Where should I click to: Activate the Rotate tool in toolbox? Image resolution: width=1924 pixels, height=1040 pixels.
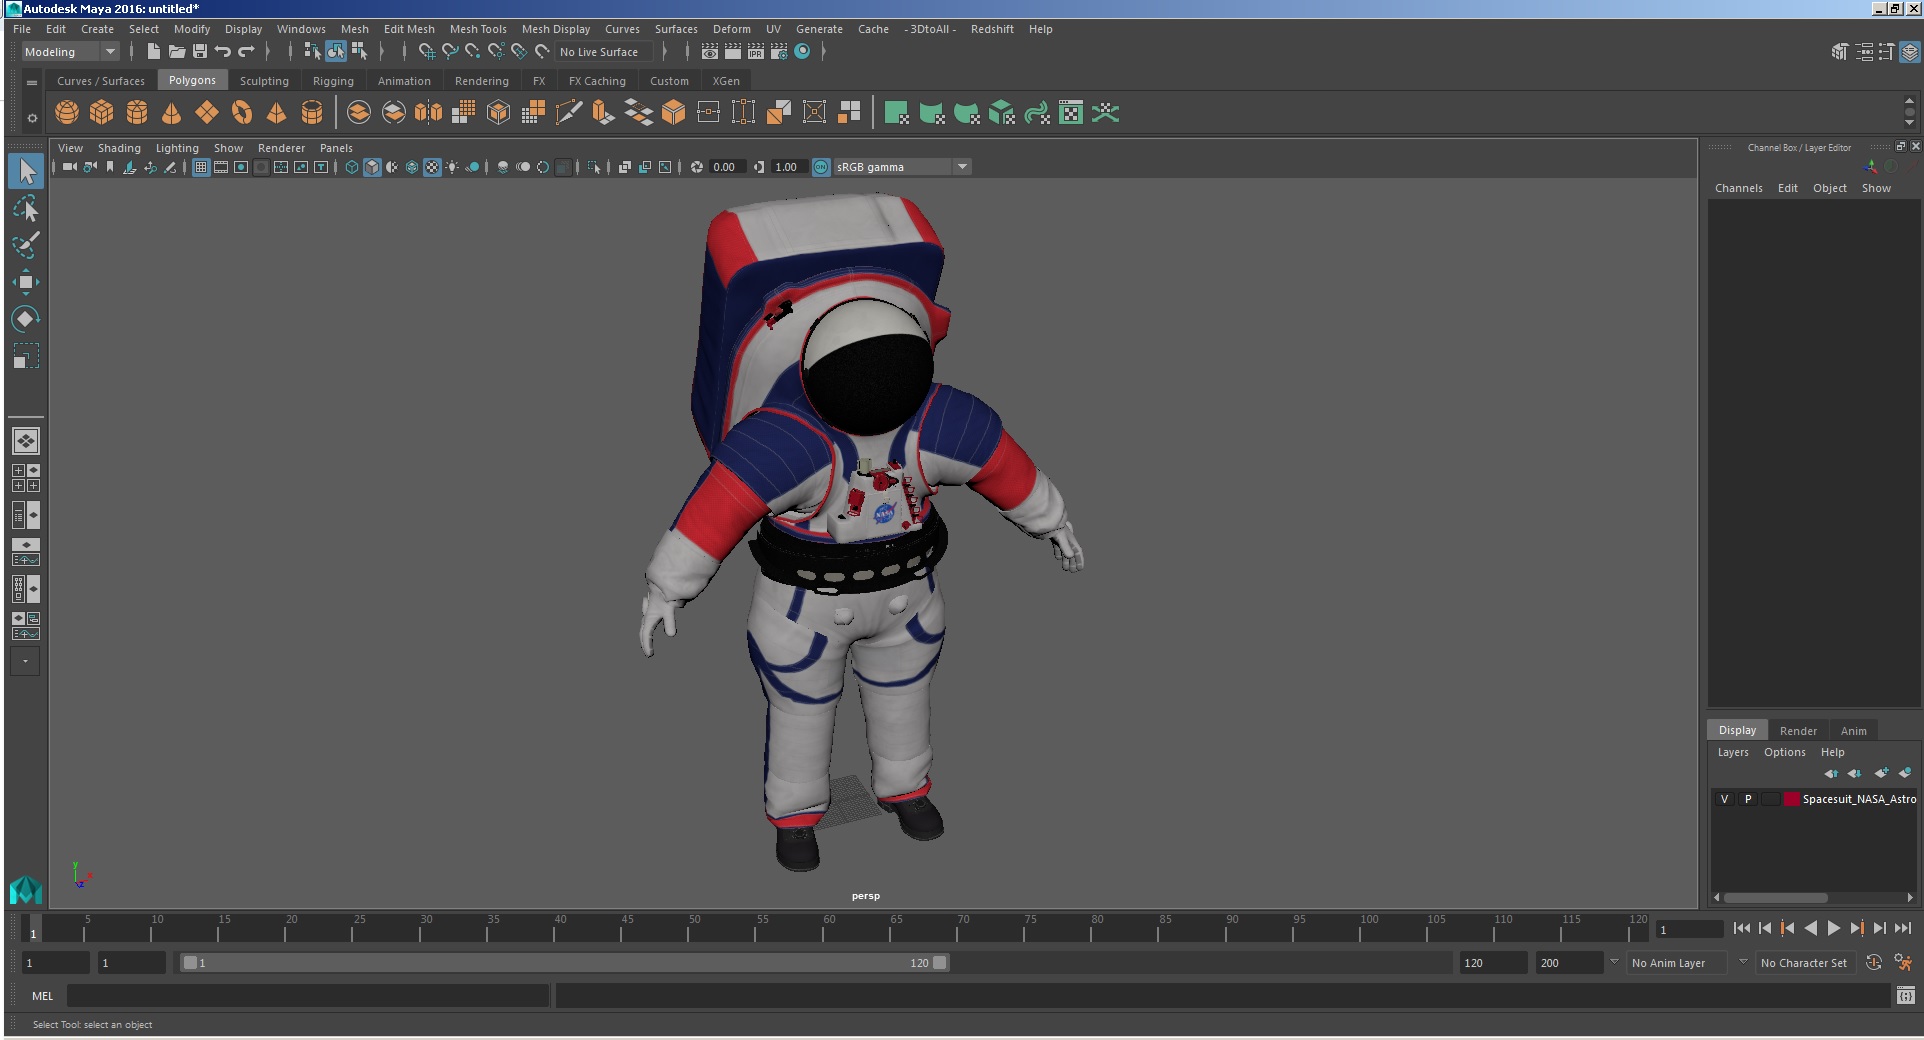(26, 320)
